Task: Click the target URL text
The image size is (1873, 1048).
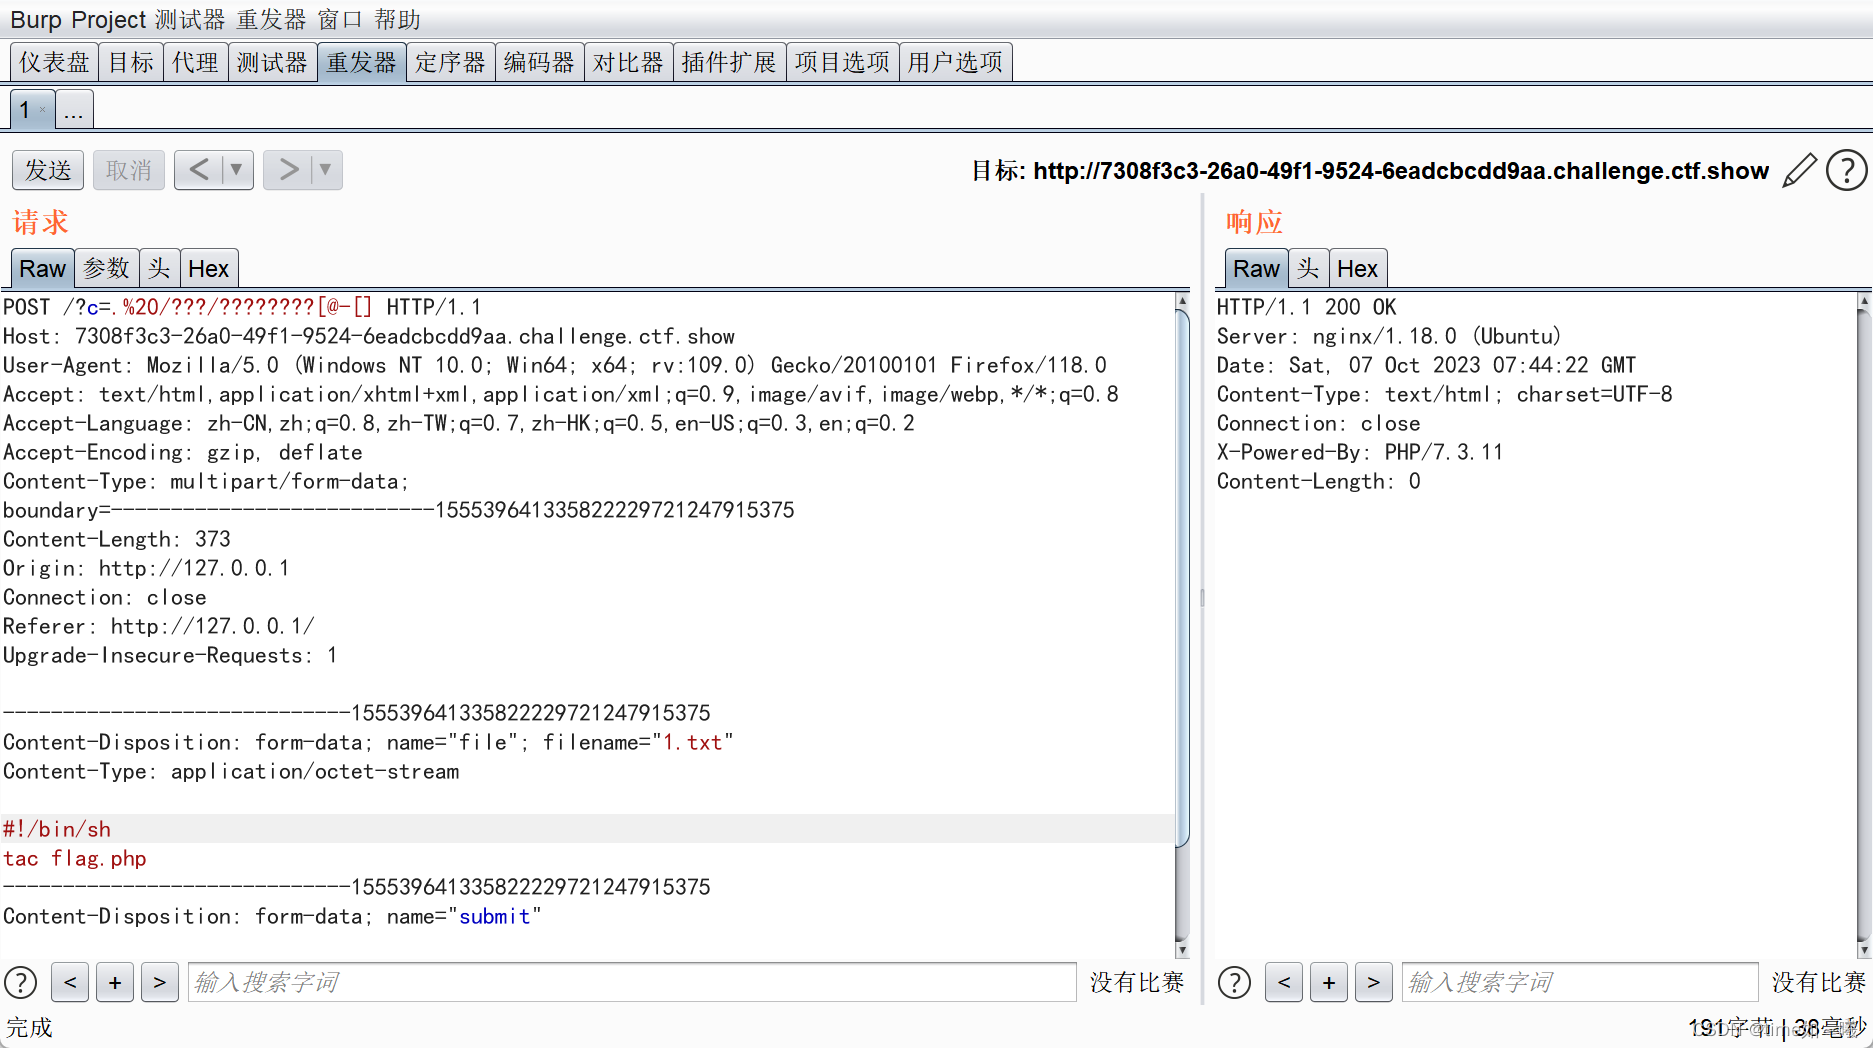Action: pyautogui.click(x=1401, y=171)
